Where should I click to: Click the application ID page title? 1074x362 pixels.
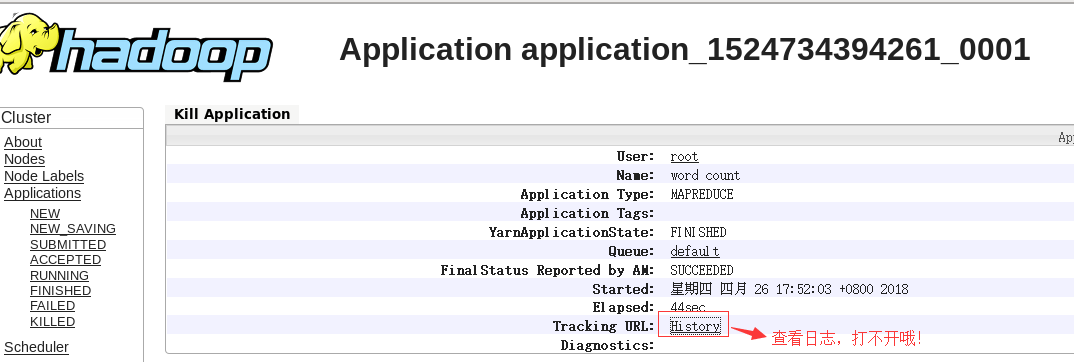tap(684, 49)
